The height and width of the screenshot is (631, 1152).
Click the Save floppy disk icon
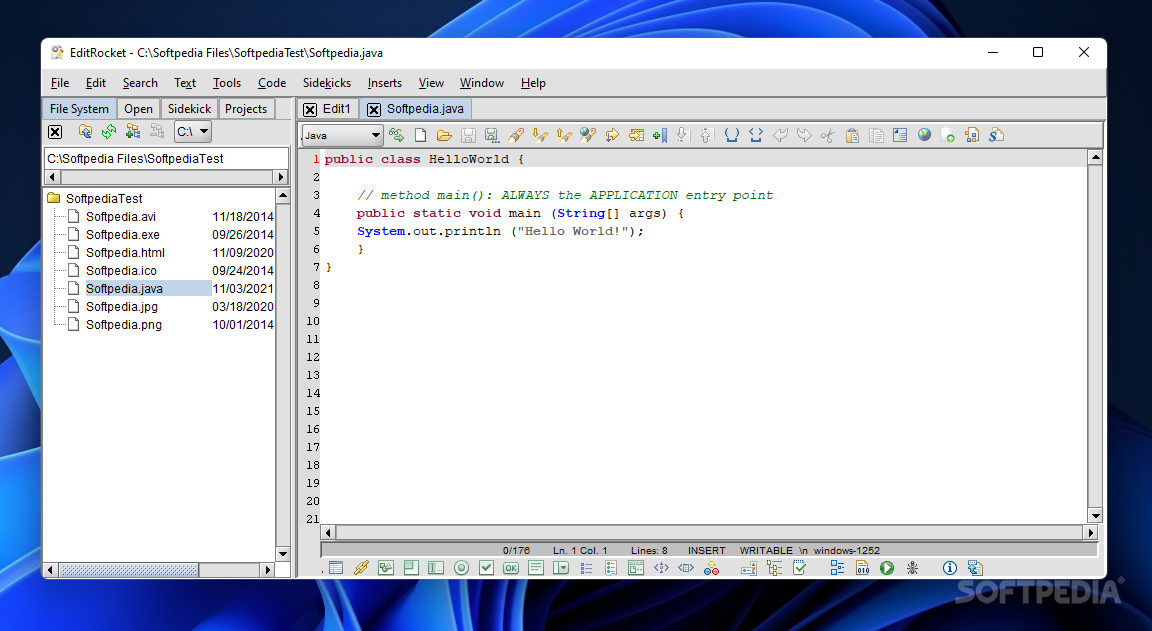coord(468,135)
